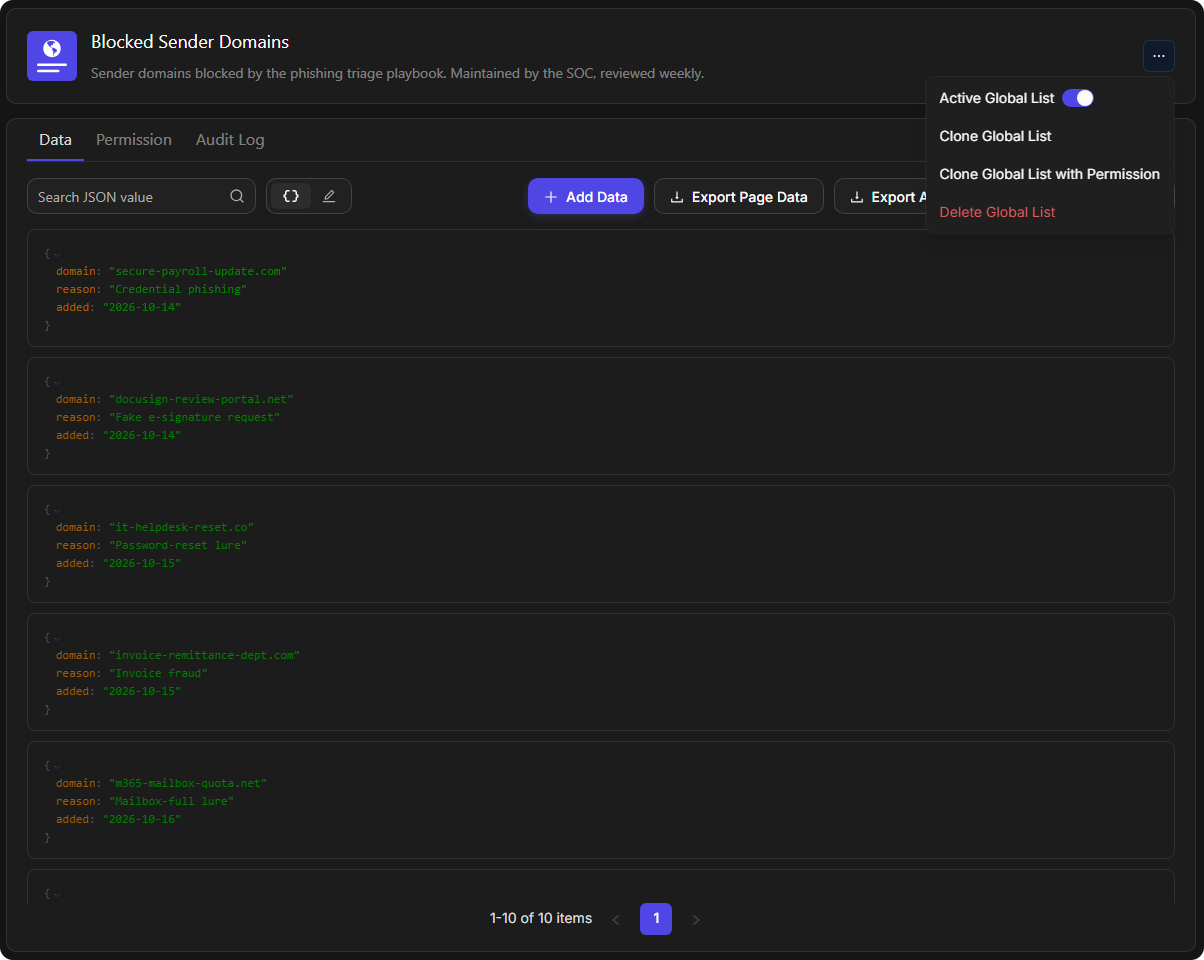Click the "Credential phishing" reason value
The width and height of the screenshot is (1204, 960).
pos(178,289)
